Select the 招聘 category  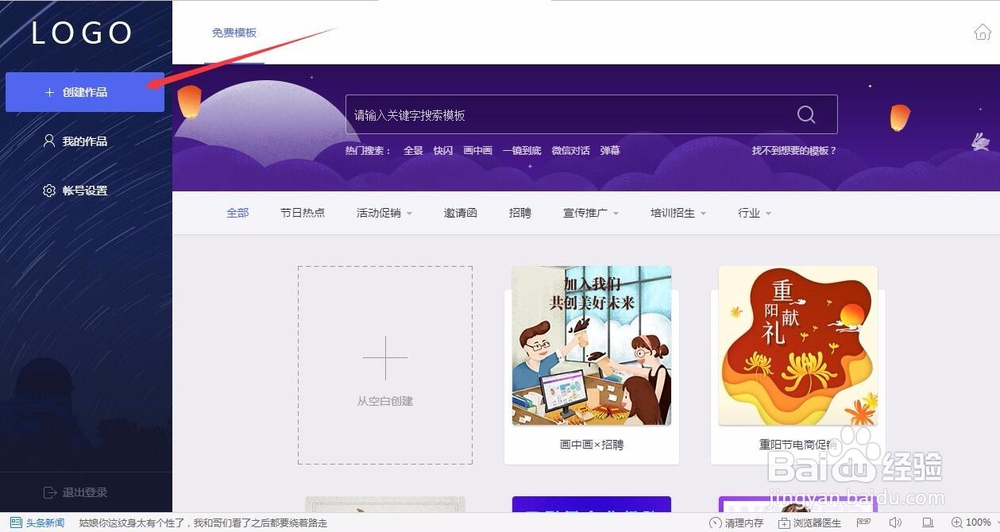pos(520,213)
